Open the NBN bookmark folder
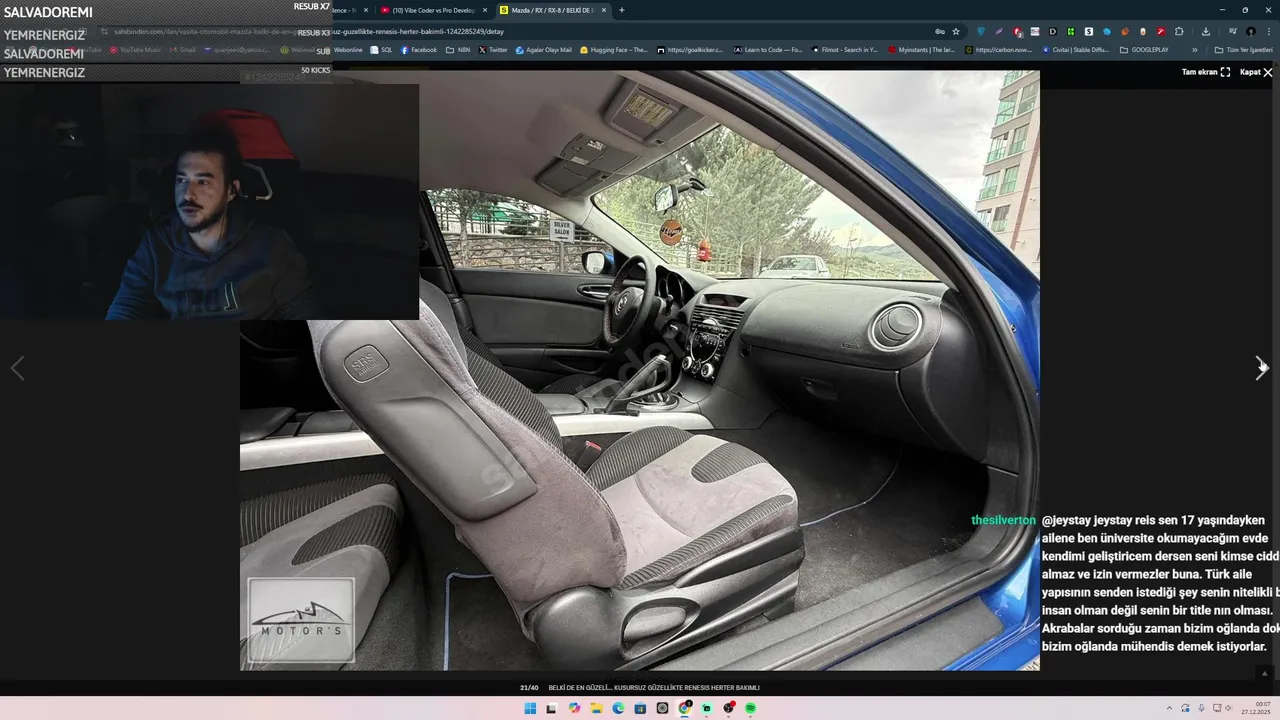Image resolution: width=1280 pixels, height=720 pixels. [x=458, y=50]
